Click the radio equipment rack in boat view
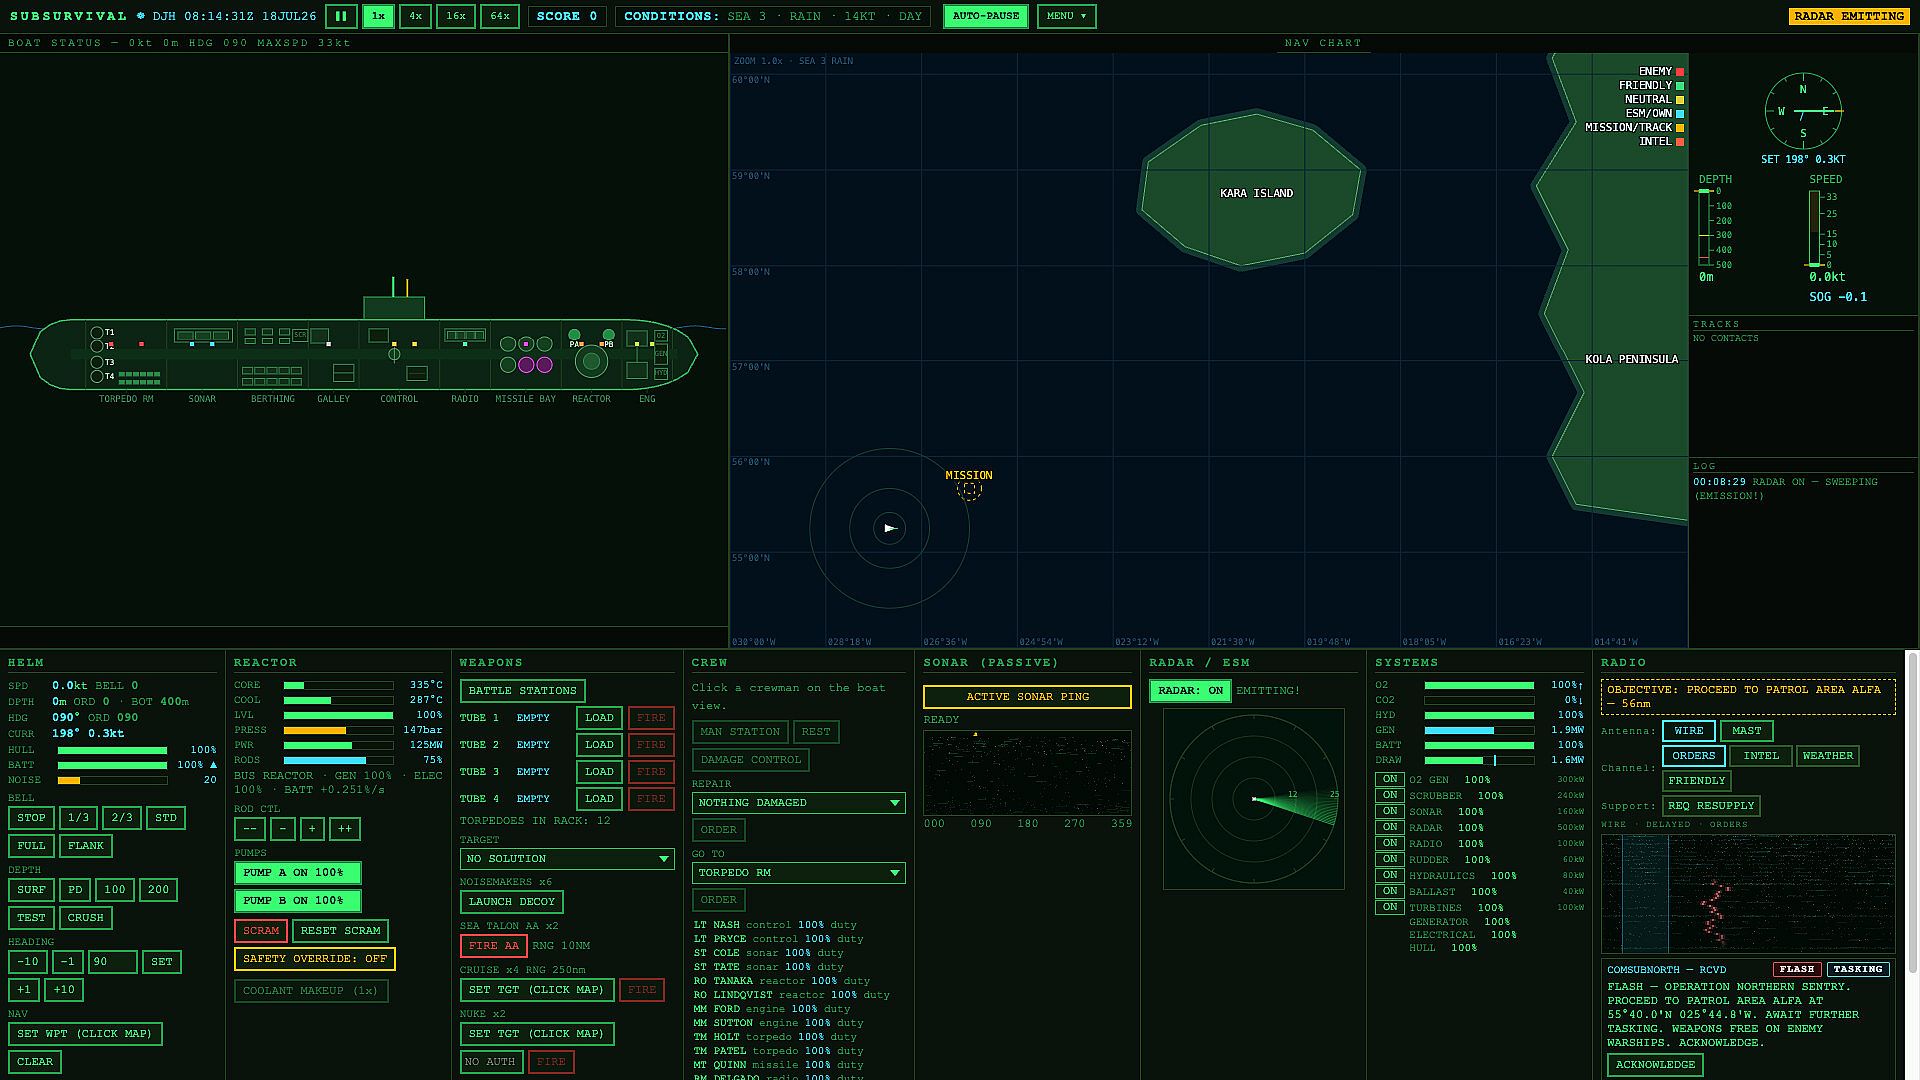 [x=465, y=335]
